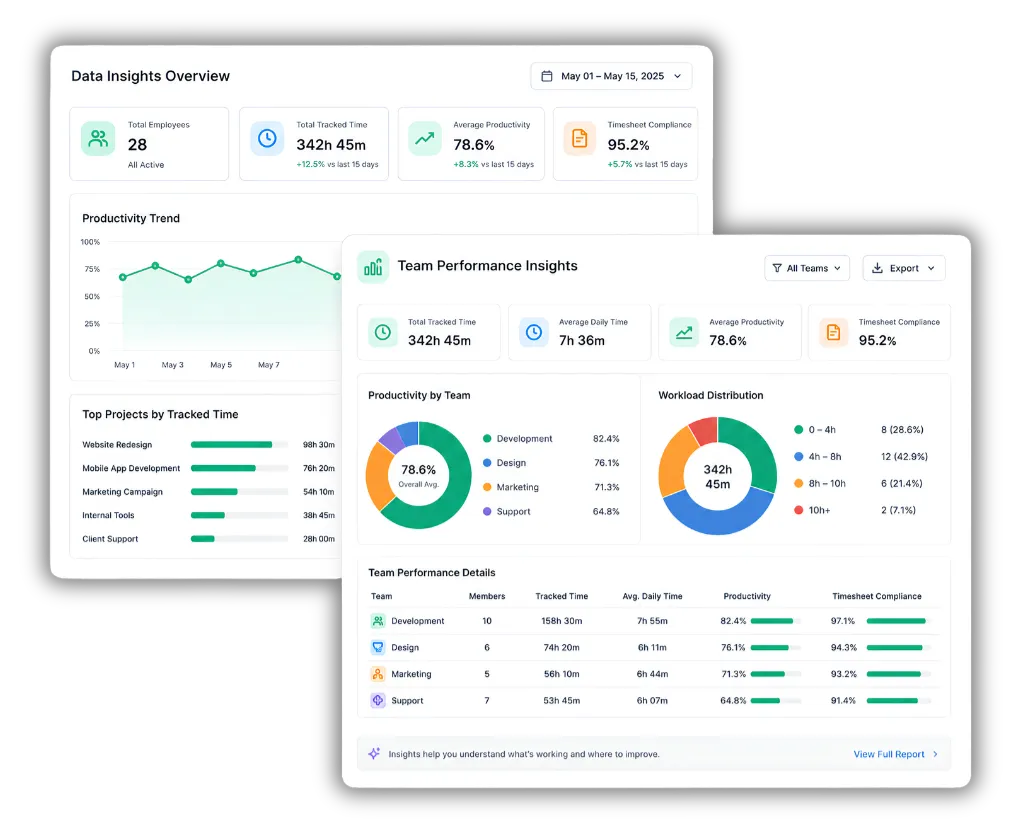
Task: Open the May 01 – May 15, 2025 date range dropdown
Action: click(x=611, y=76)
